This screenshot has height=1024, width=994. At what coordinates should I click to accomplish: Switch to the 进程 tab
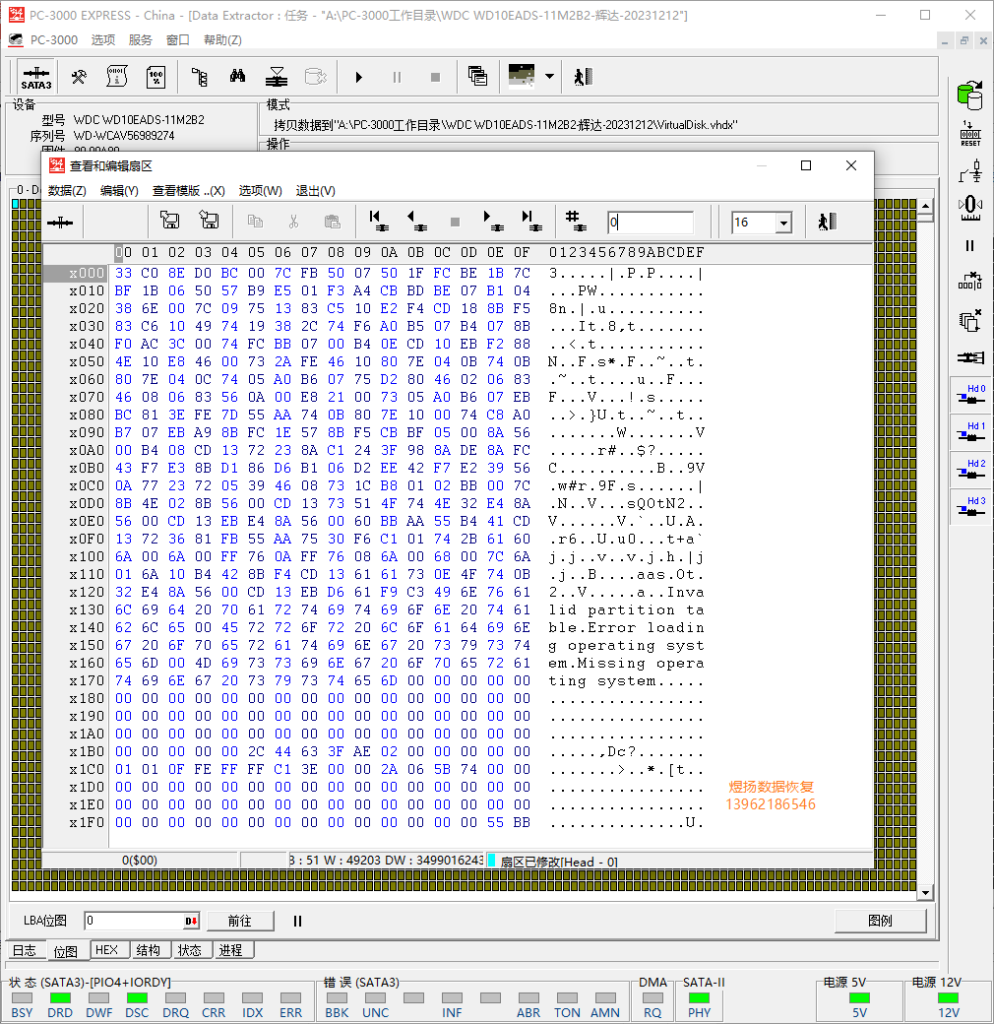pyautogui.click(x=231, y=950)
